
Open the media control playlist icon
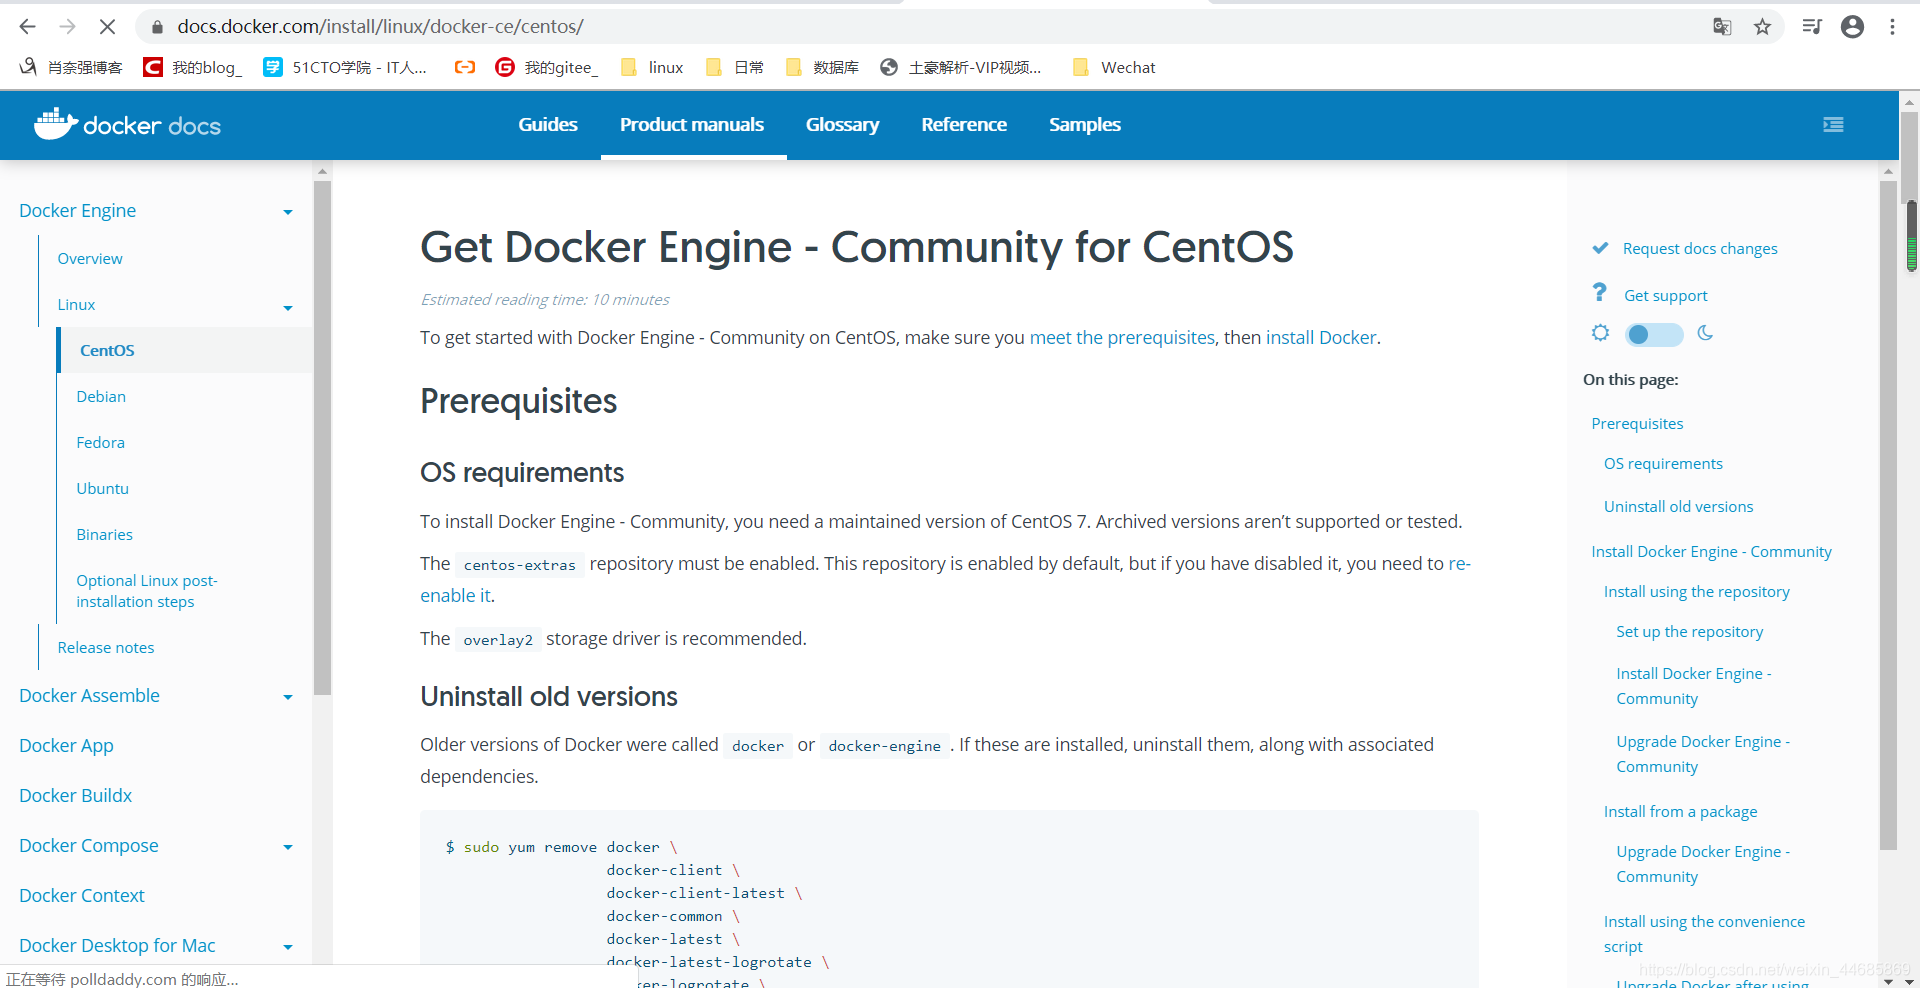(x=1811, y=27)
